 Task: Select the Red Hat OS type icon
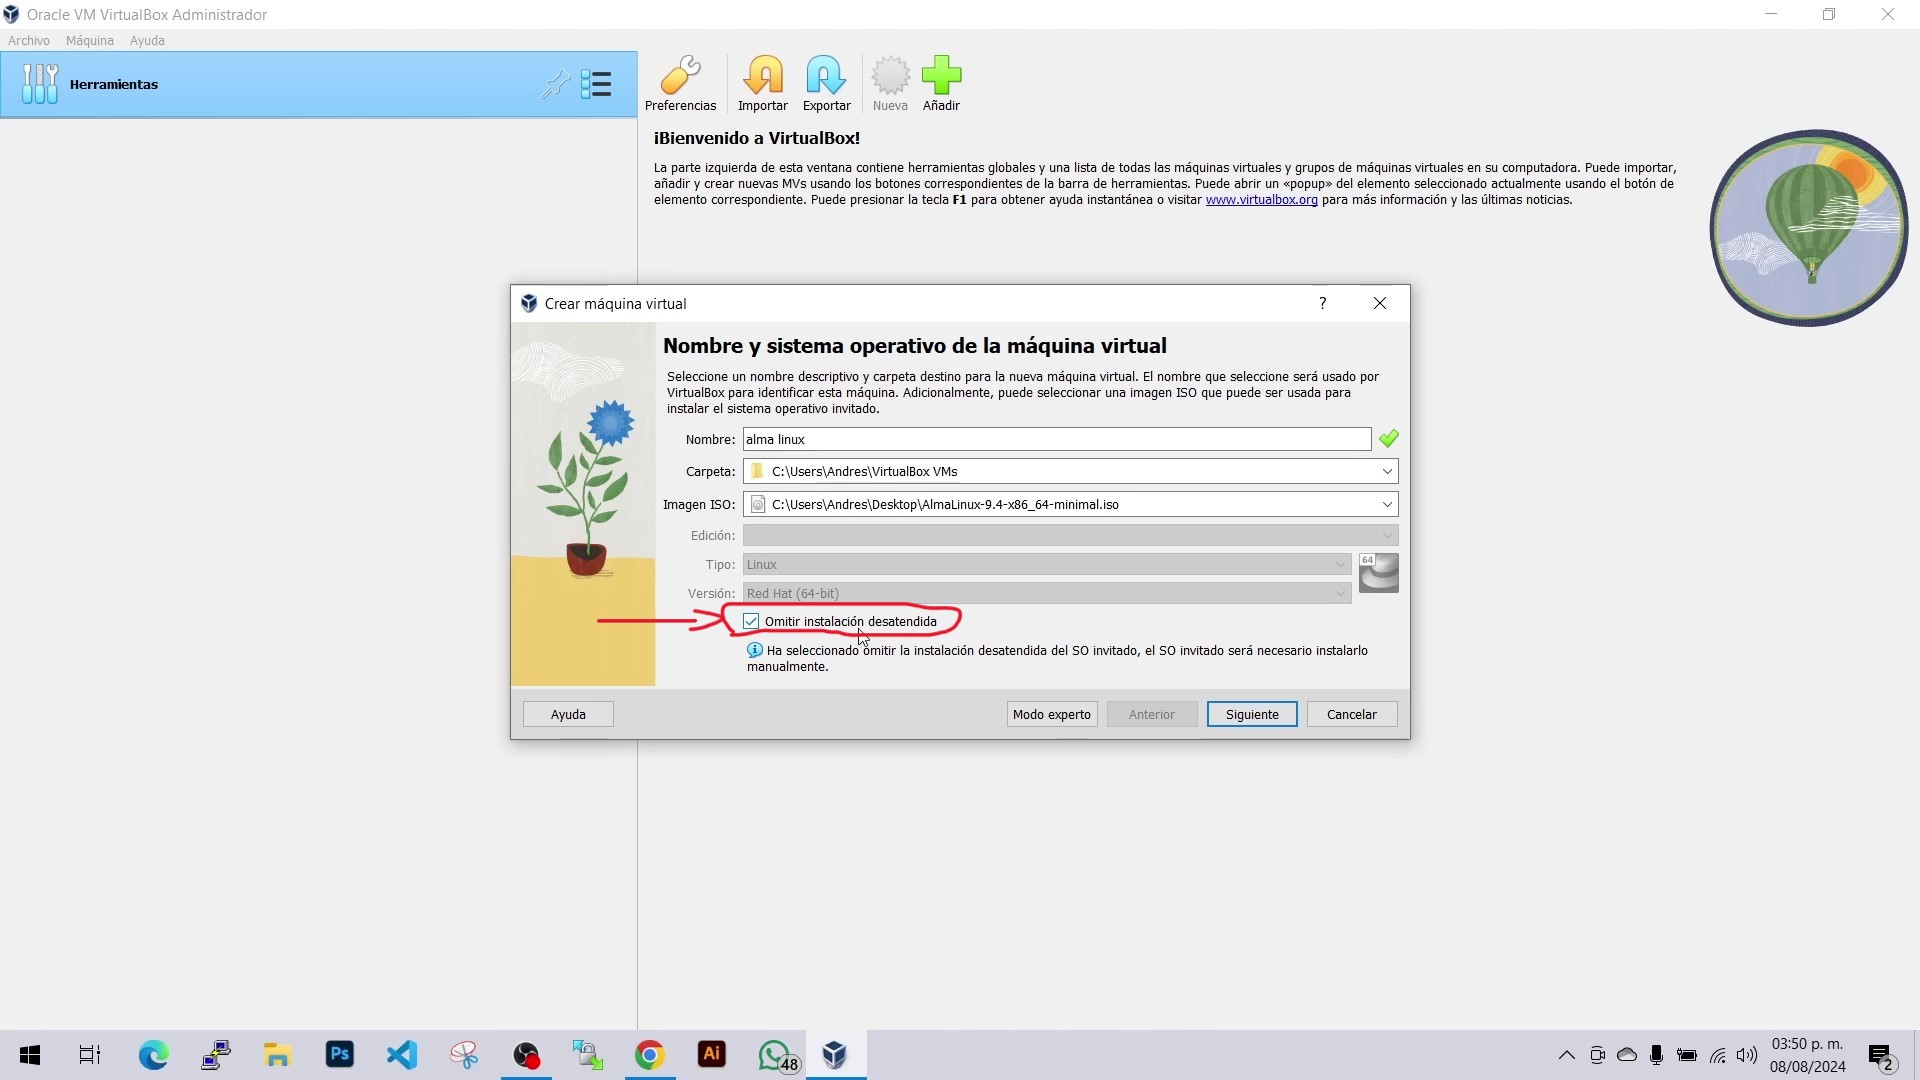pos(1378,573)
